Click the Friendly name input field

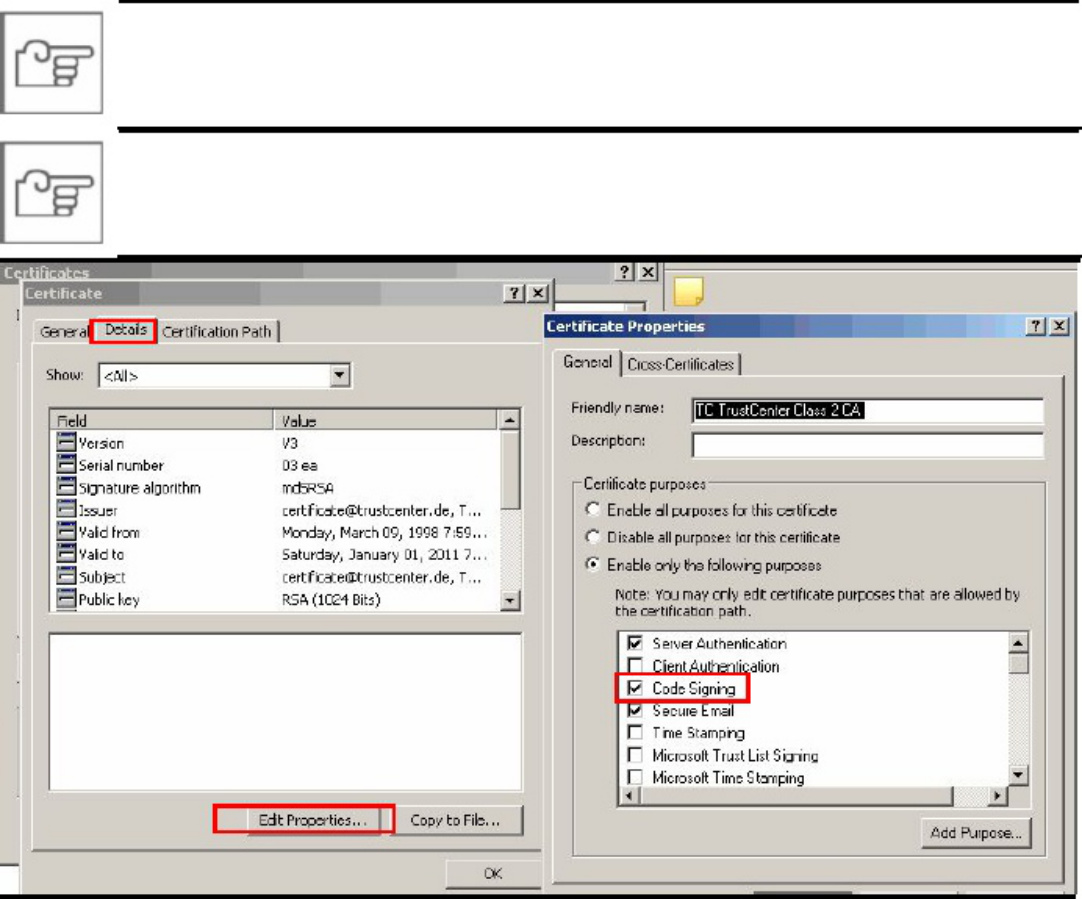point(868,410)
